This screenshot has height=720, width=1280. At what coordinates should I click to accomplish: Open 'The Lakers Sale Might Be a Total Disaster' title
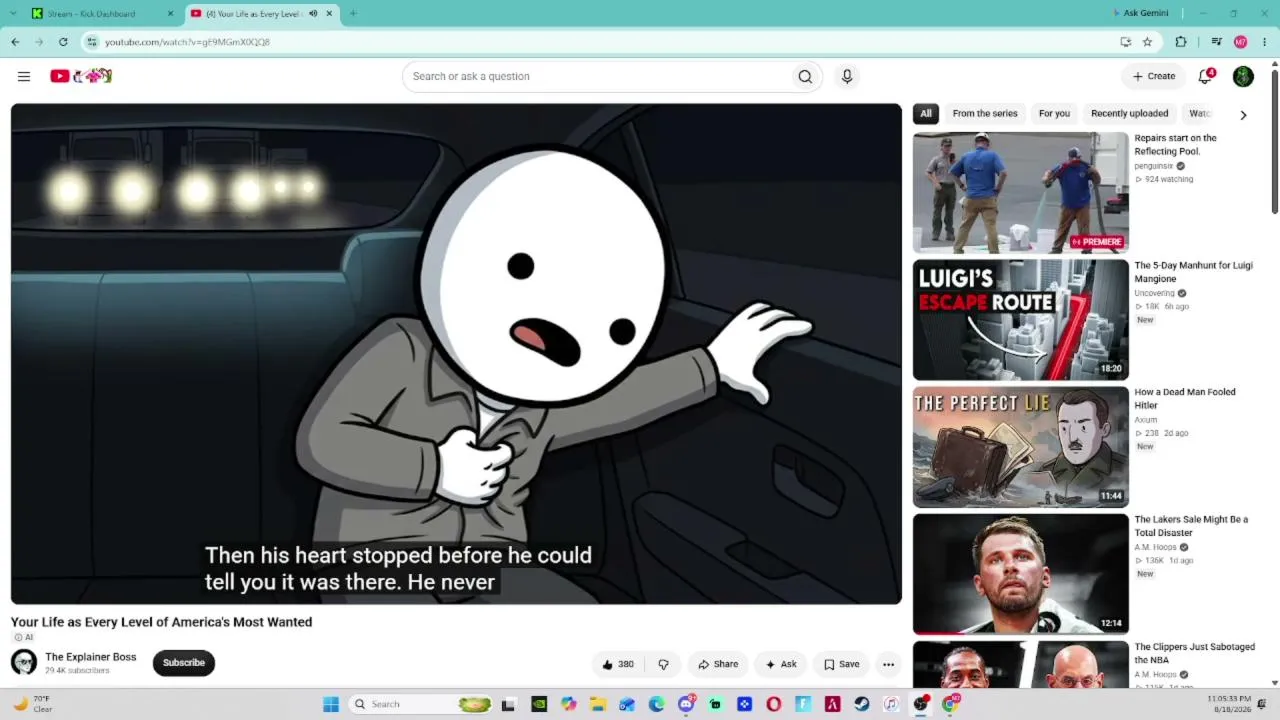[x=1191, y=526]
